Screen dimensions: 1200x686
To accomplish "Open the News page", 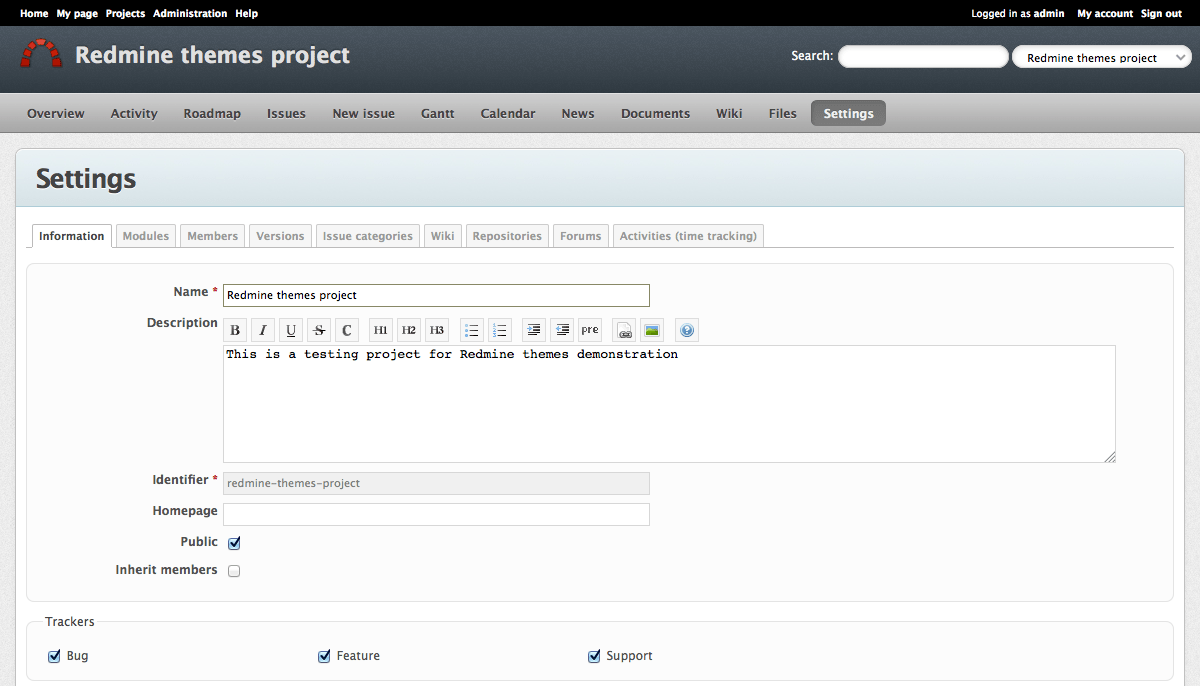I will (578, 114).
